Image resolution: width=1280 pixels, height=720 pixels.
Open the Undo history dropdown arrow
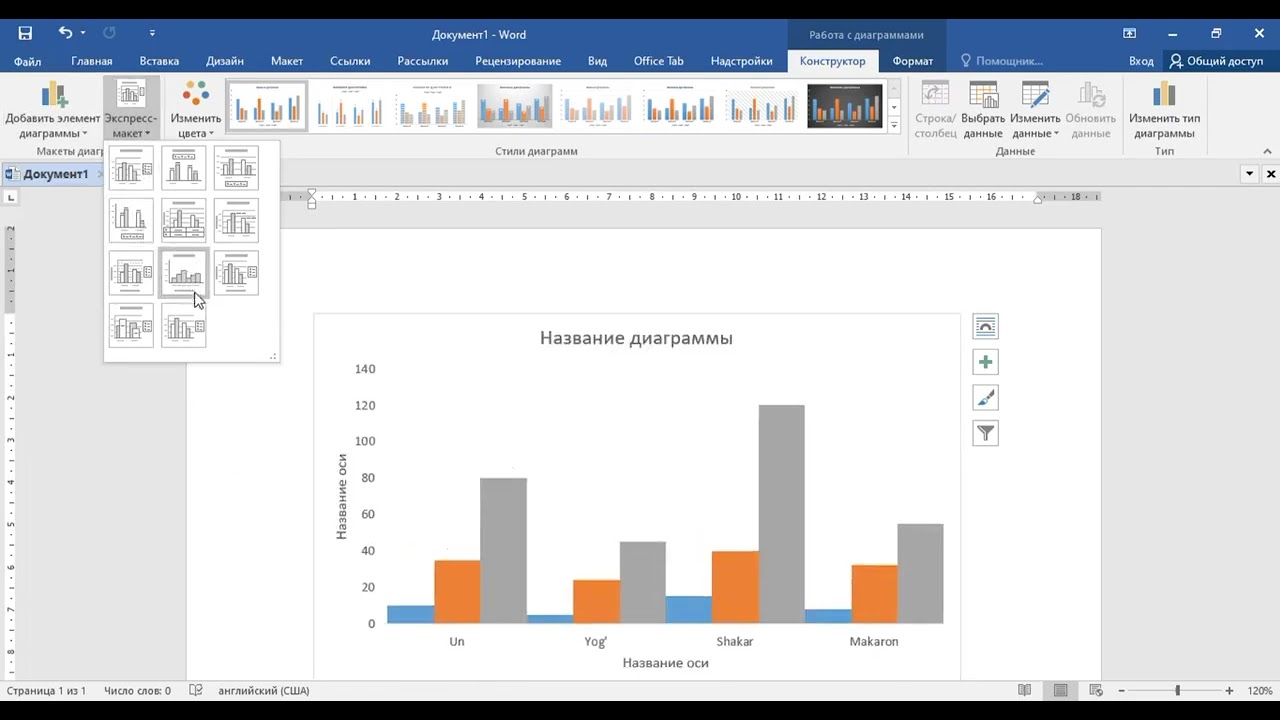click(83, 33)
